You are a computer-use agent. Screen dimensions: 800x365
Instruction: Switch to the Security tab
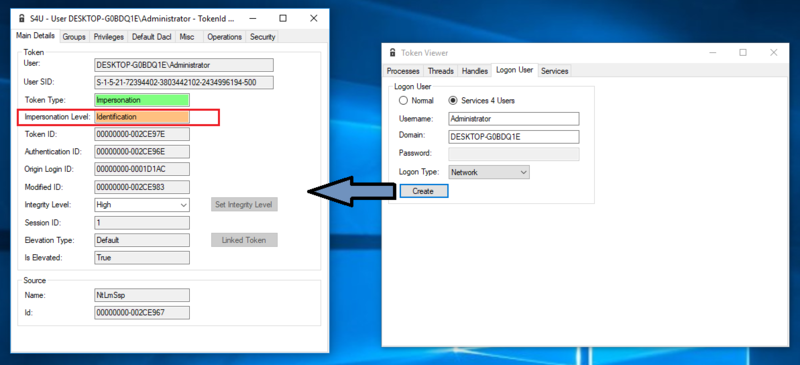262,37
